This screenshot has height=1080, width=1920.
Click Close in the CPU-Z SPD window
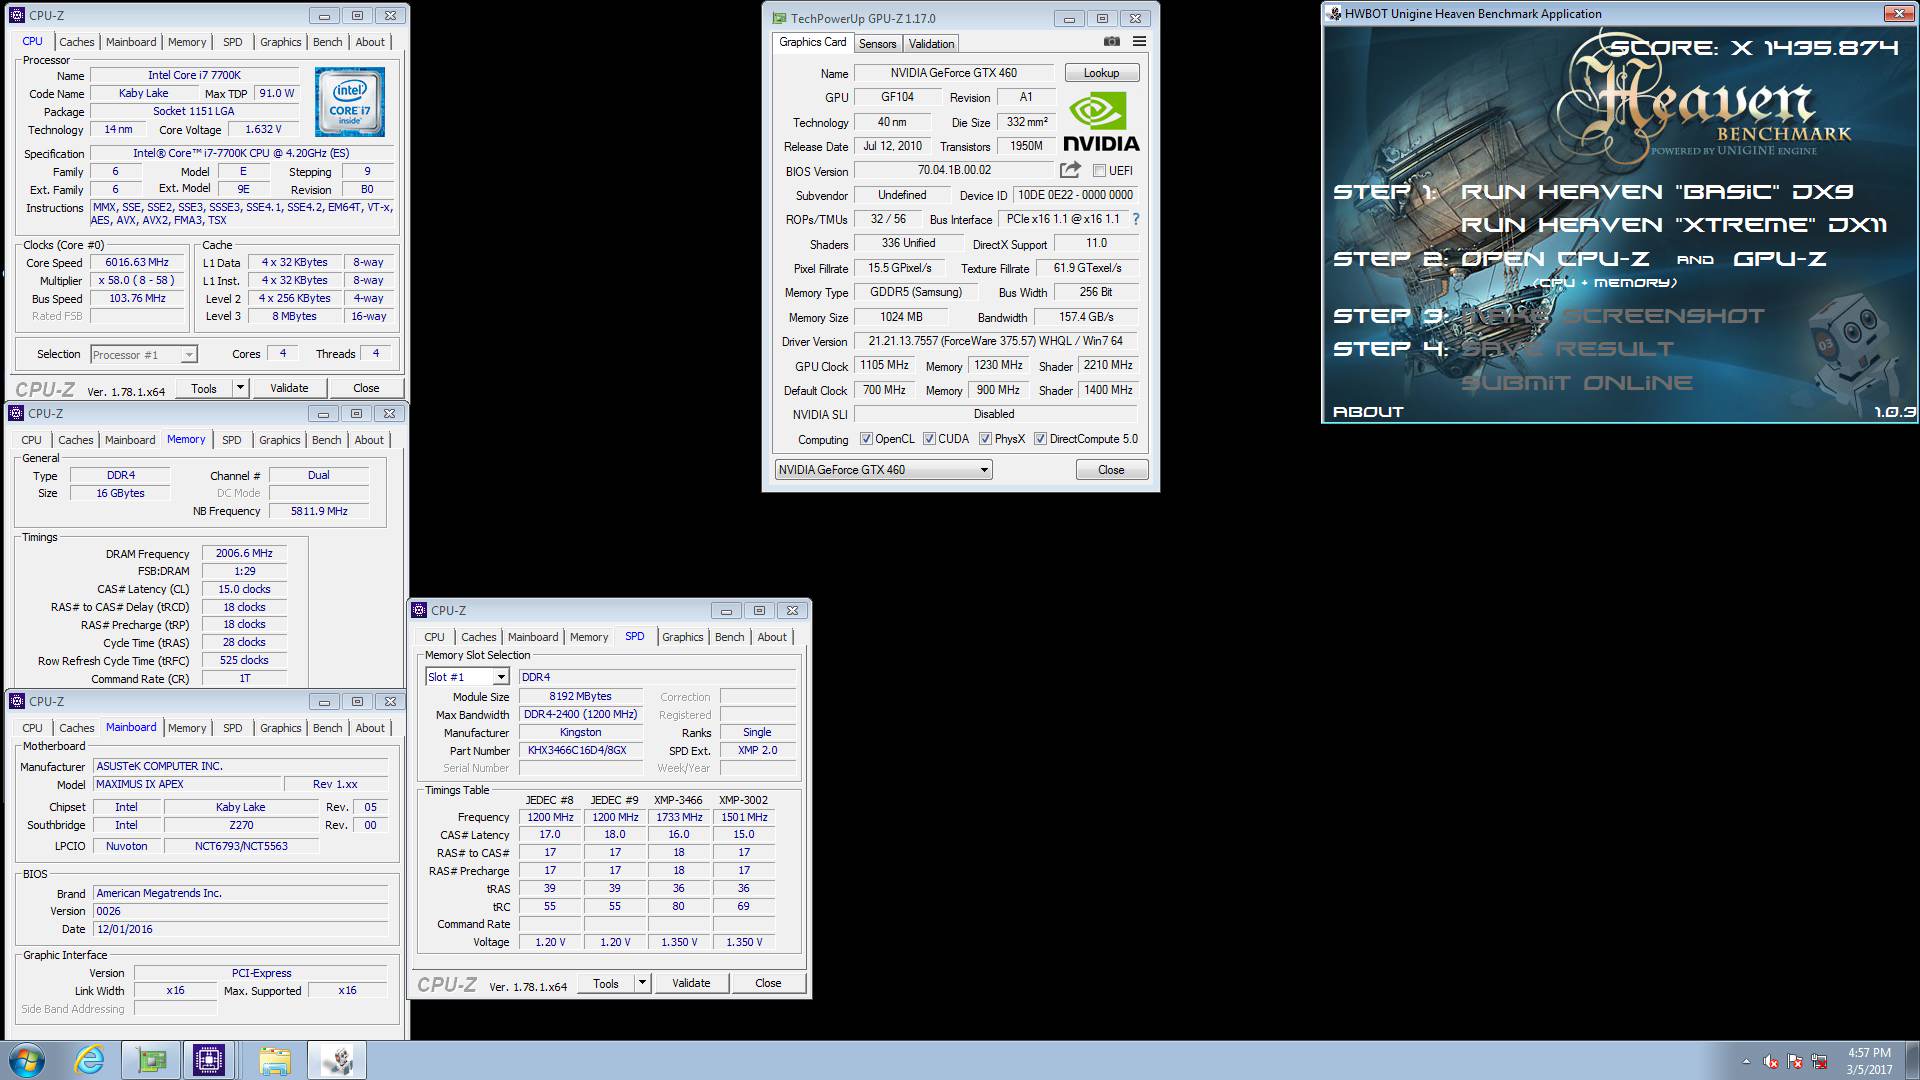click(768, 983)
